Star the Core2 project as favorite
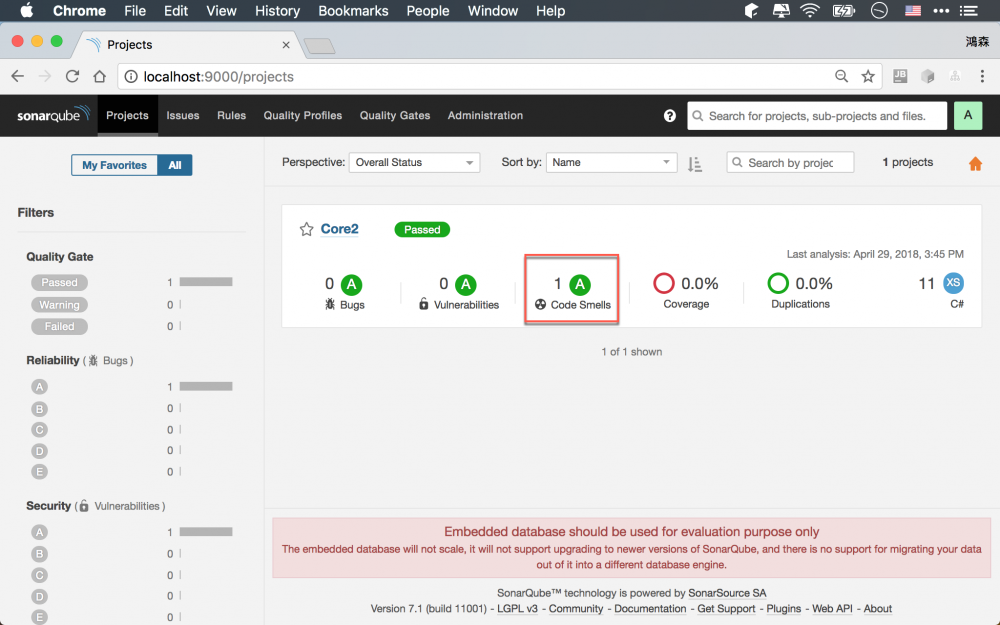The height and width of the screenshot is (625, 1000). point(307,229)
